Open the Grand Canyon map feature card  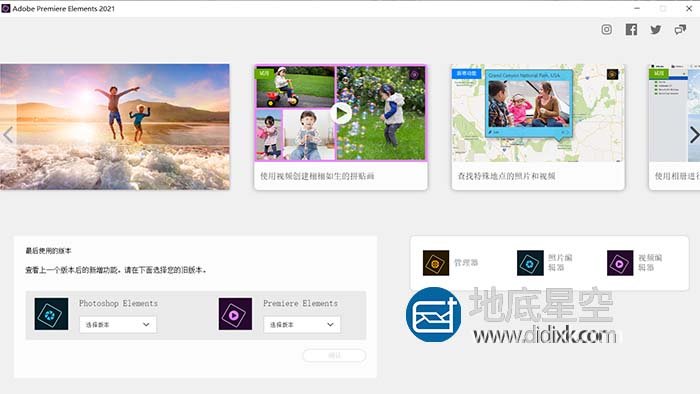click(538, 127)
